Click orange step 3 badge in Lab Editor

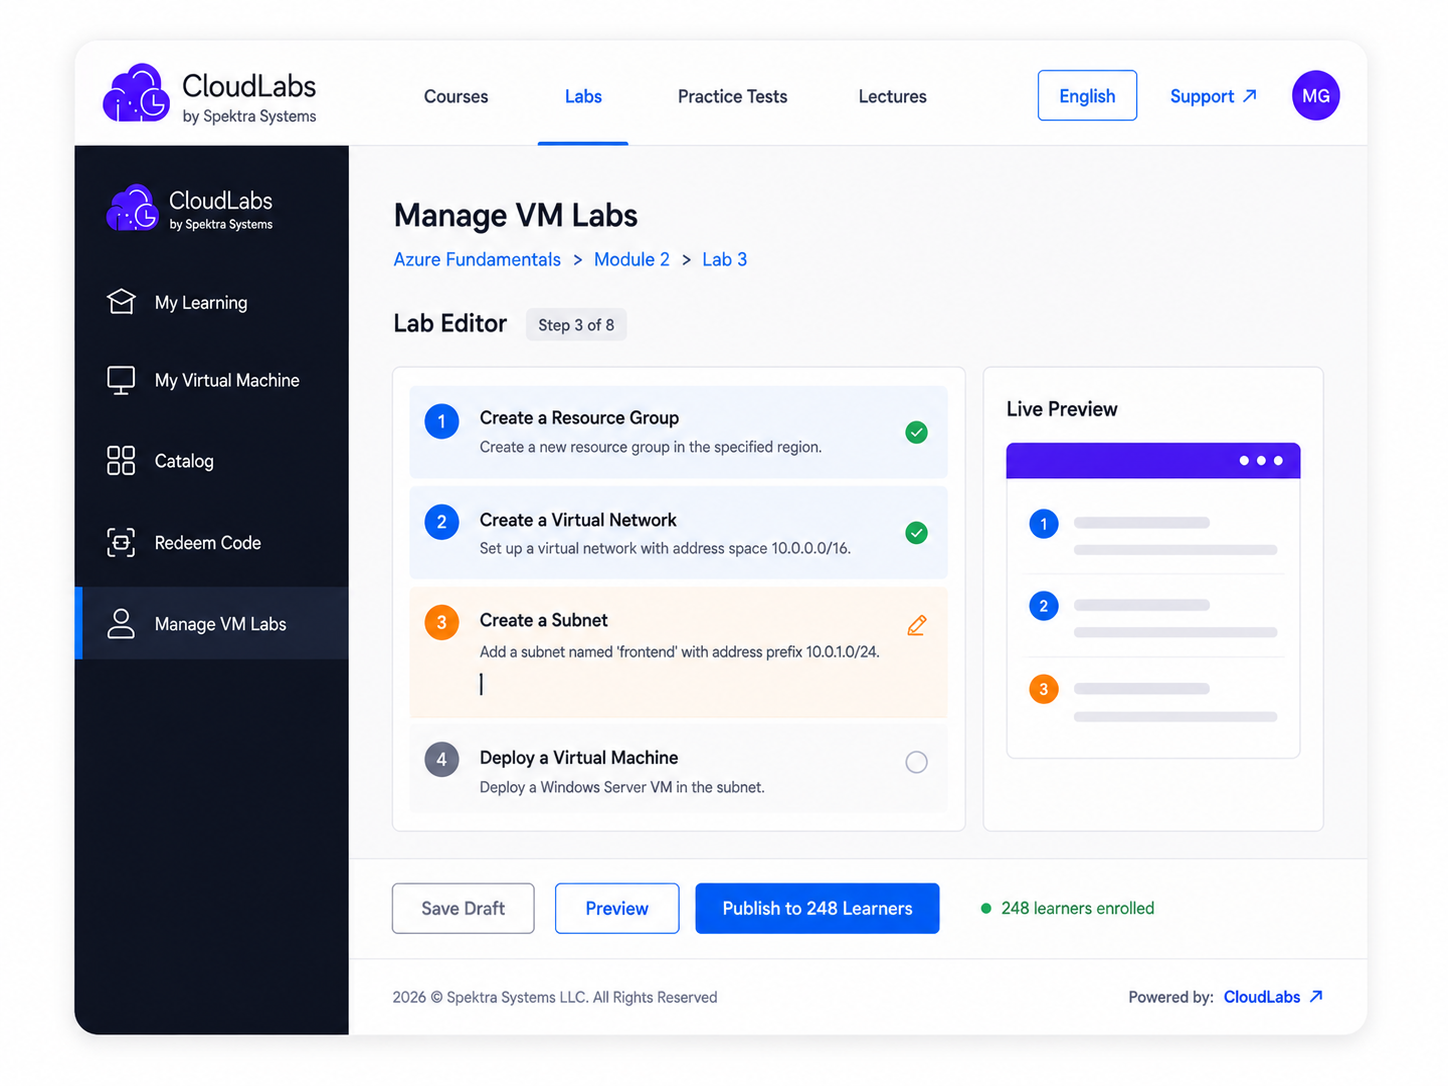coord(442,622)
